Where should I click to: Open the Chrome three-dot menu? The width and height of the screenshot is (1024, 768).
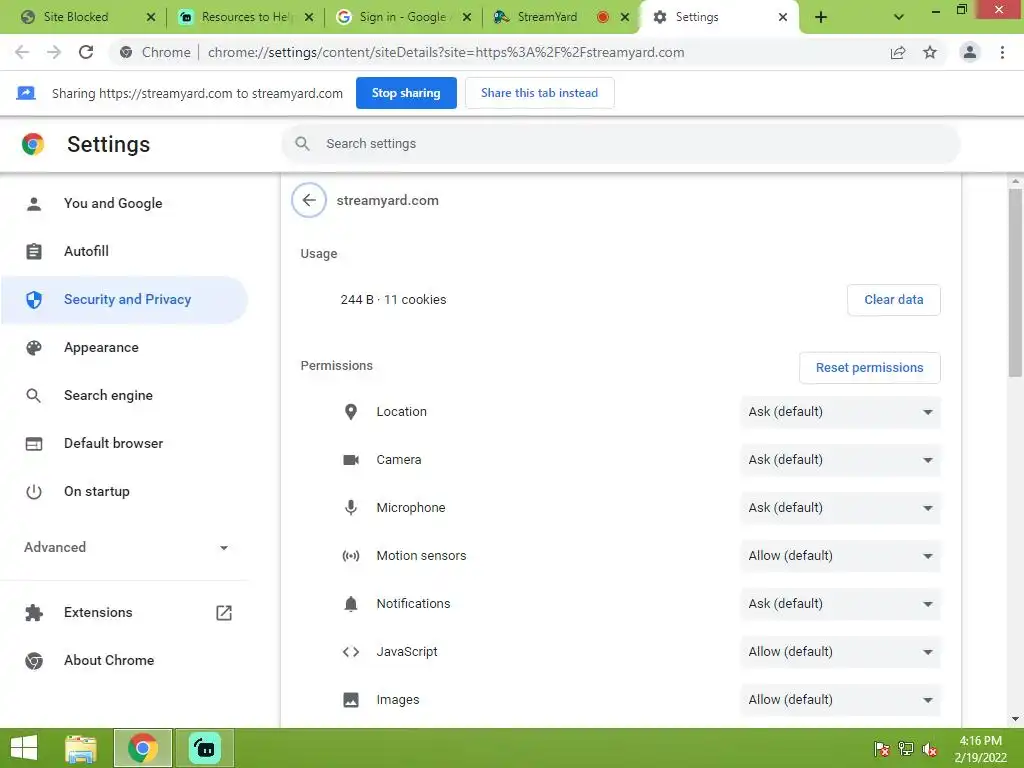(x=1002, y=52)
